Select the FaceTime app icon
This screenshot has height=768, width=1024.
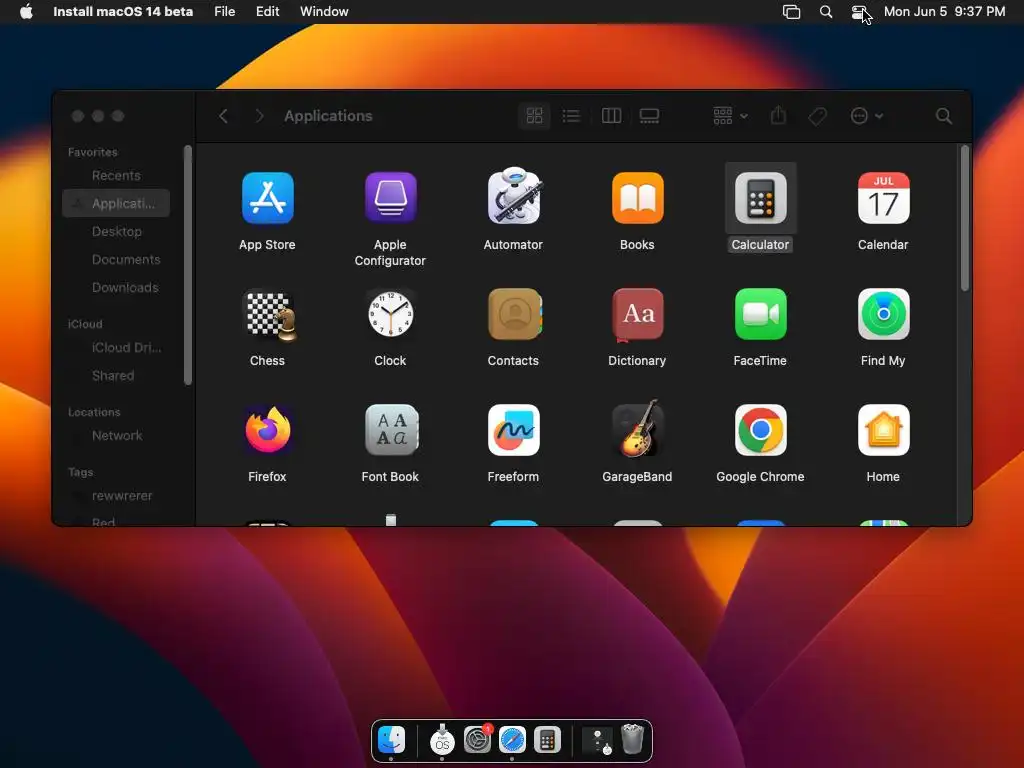(x=760, y=314)
